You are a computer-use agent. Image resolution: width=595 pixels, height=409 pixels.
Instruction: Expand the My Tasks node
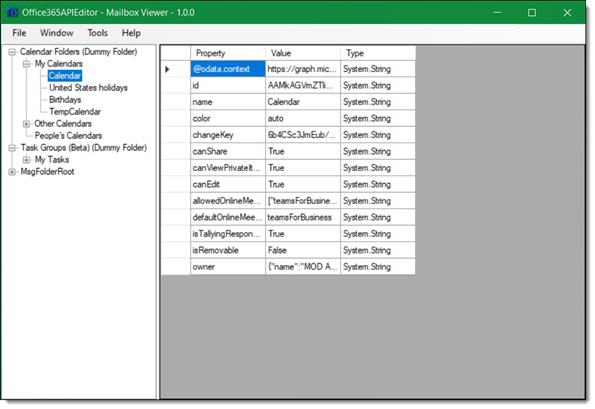tap(26, 160)
